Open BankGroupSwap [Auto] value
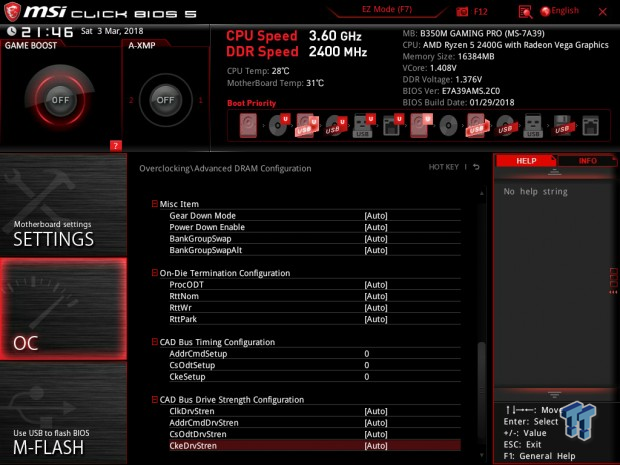Image resolution: width=620 pixels, height=465 pixels. pyautogui.click(x=376, y=238)
